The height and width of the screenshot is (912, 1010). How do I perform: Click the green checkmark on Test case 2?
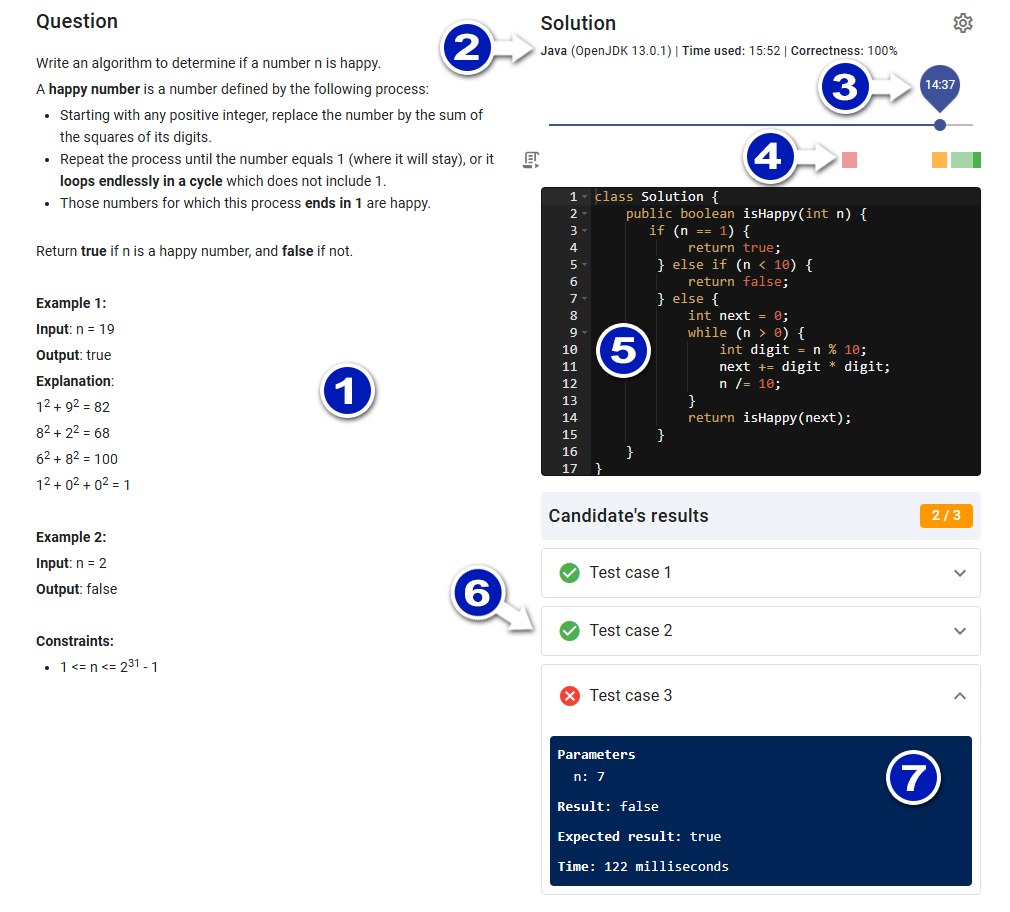[x=569, y=631]
